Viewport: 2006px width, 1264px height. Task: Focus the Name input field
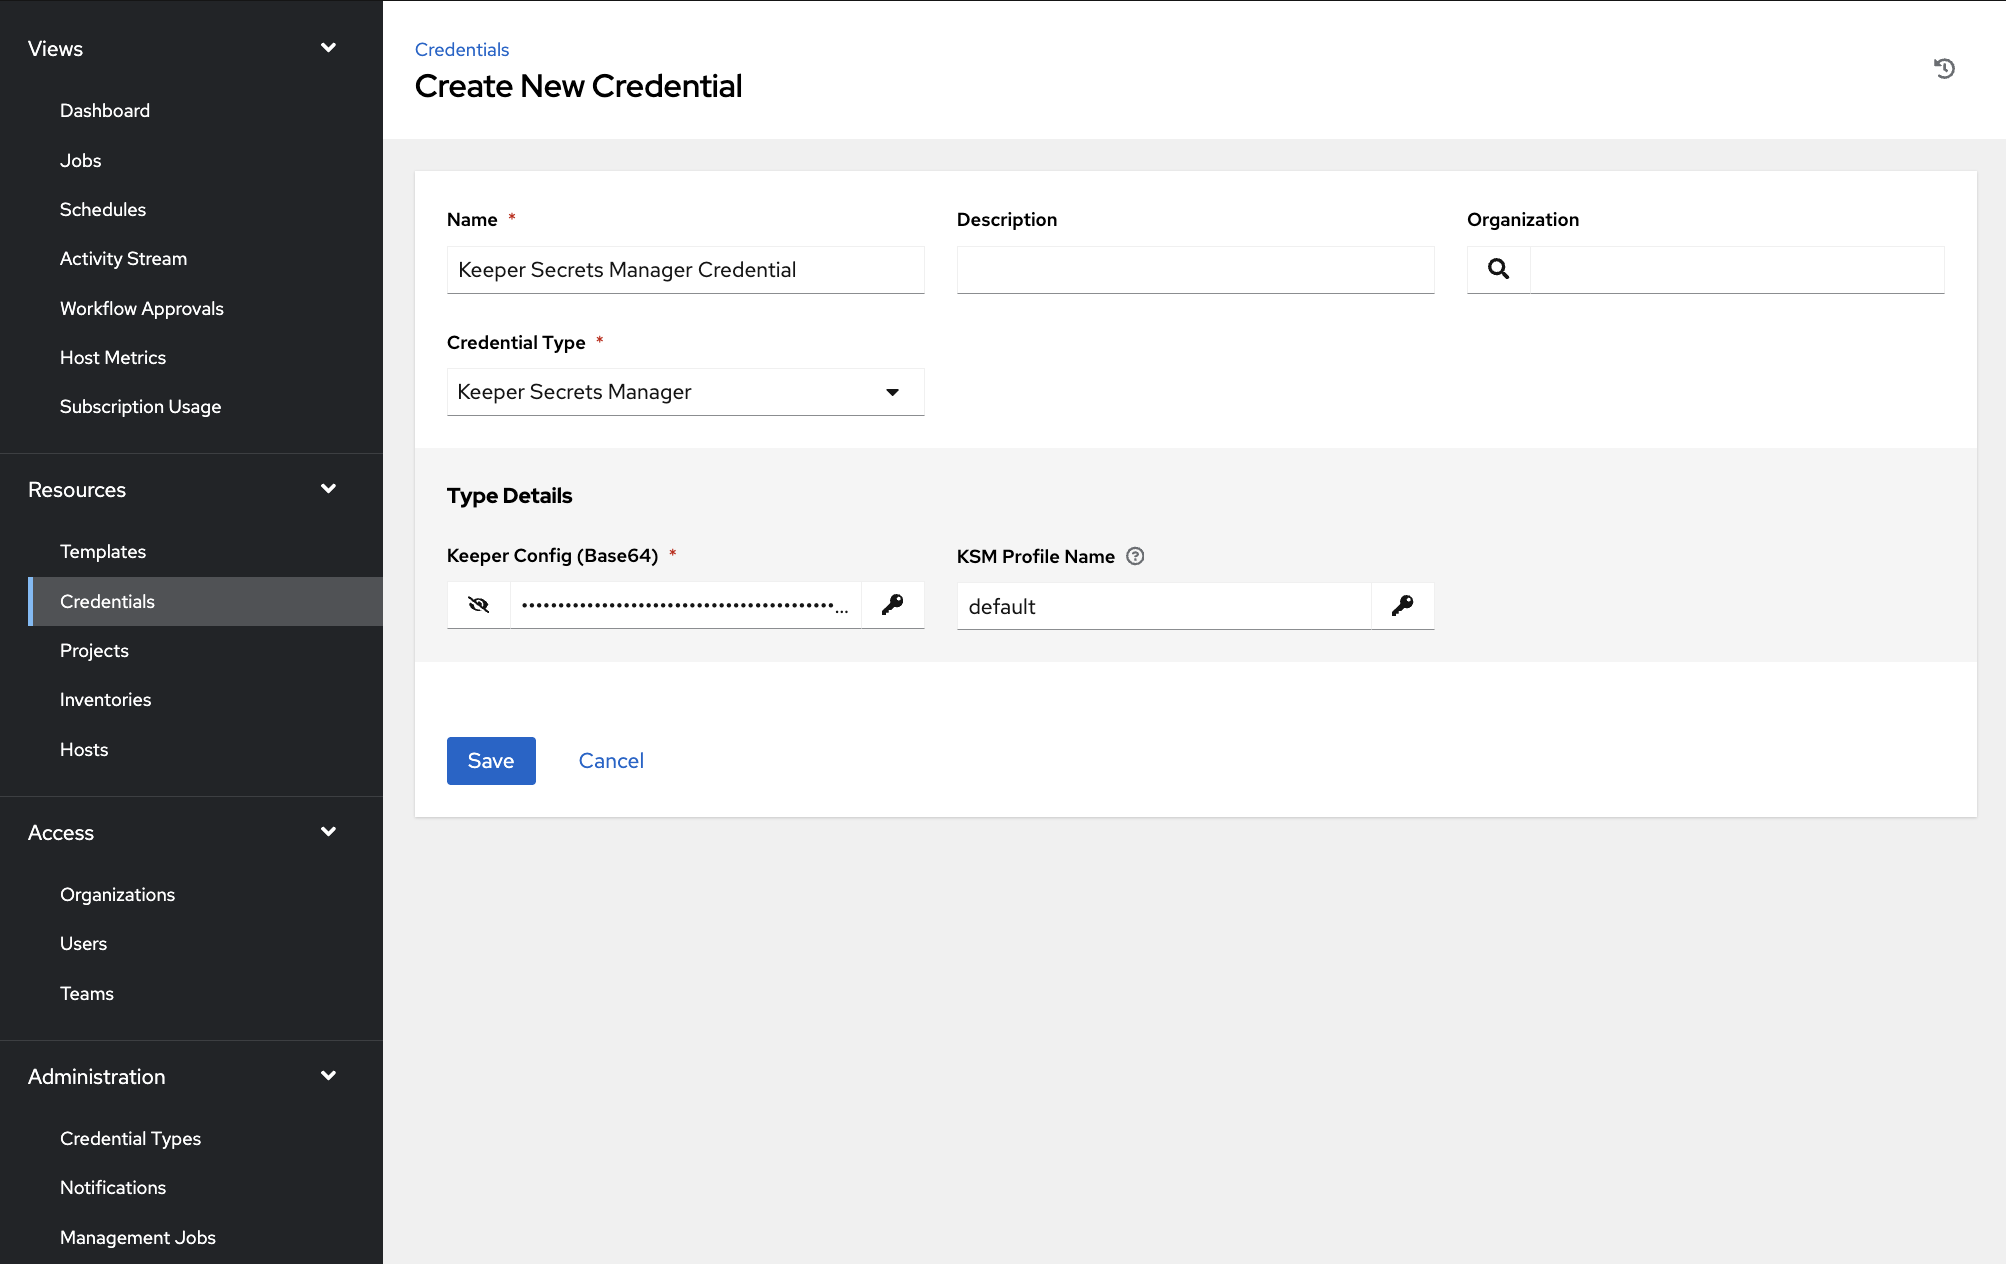coord(685,270)
